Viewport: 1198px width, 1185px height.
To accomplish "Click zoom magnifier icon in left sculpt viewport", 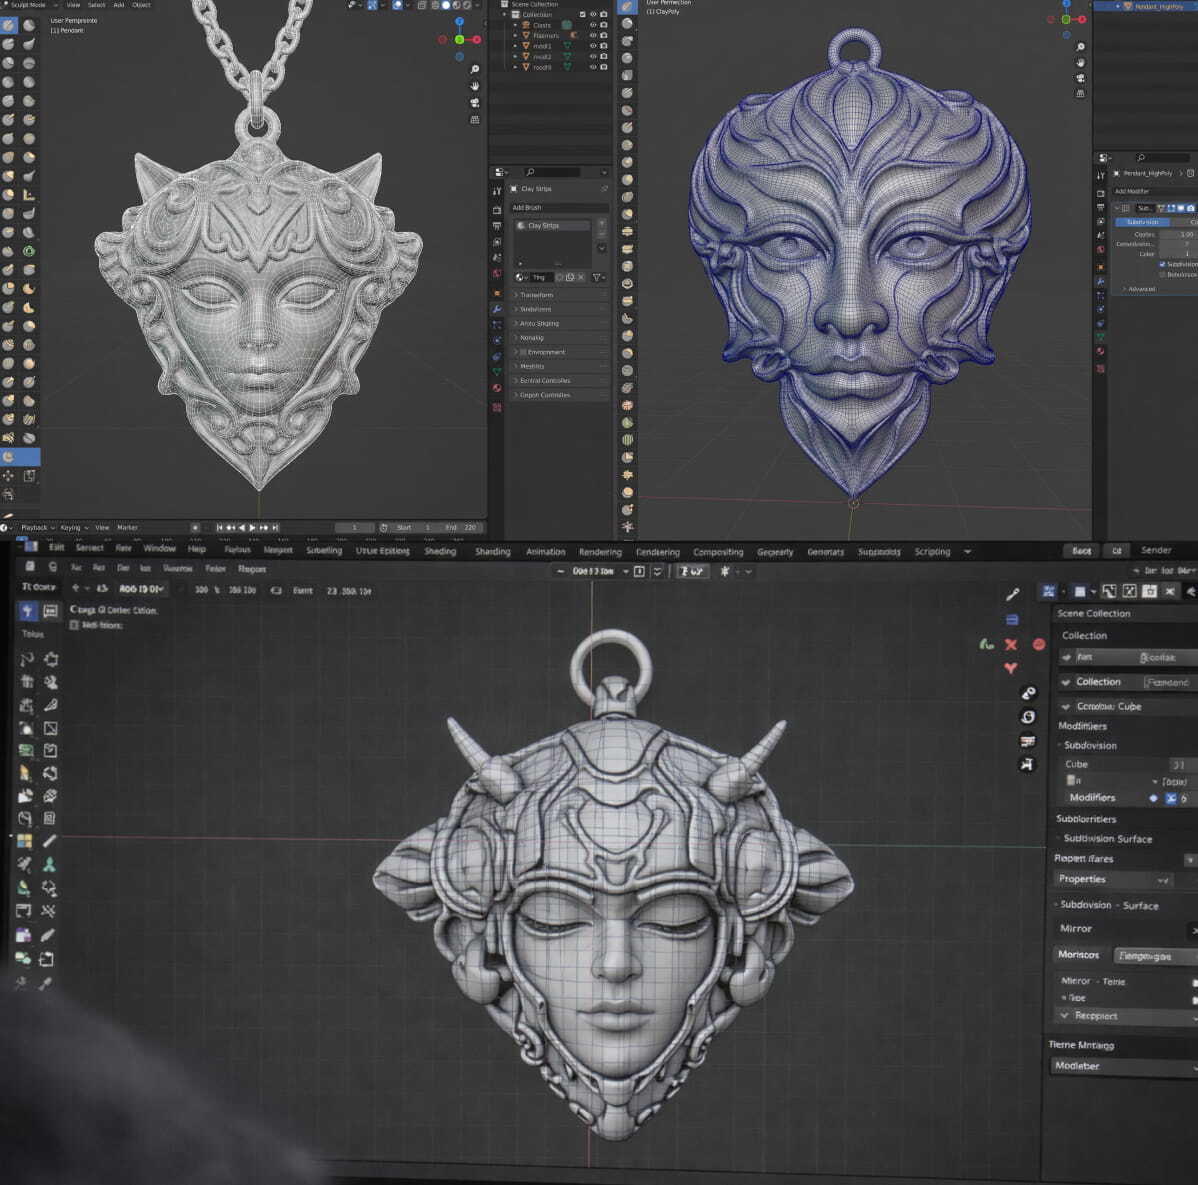I will [x=474, y=70].
